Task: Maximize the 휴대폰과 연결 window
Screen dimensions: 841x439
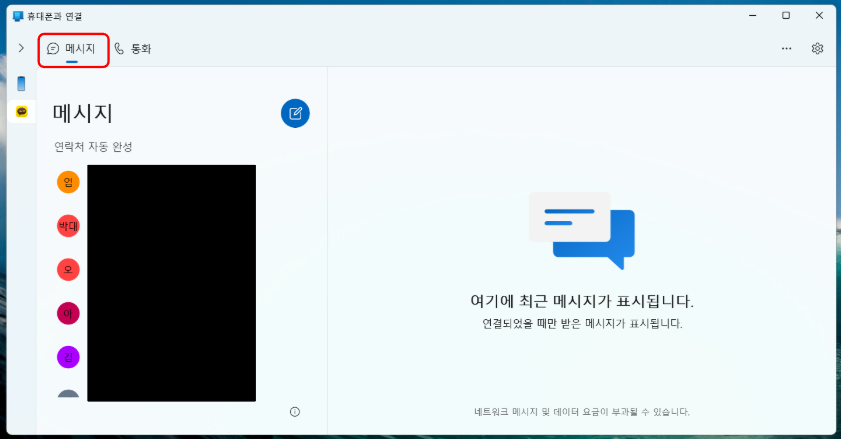Action: [x=786, y=16]
